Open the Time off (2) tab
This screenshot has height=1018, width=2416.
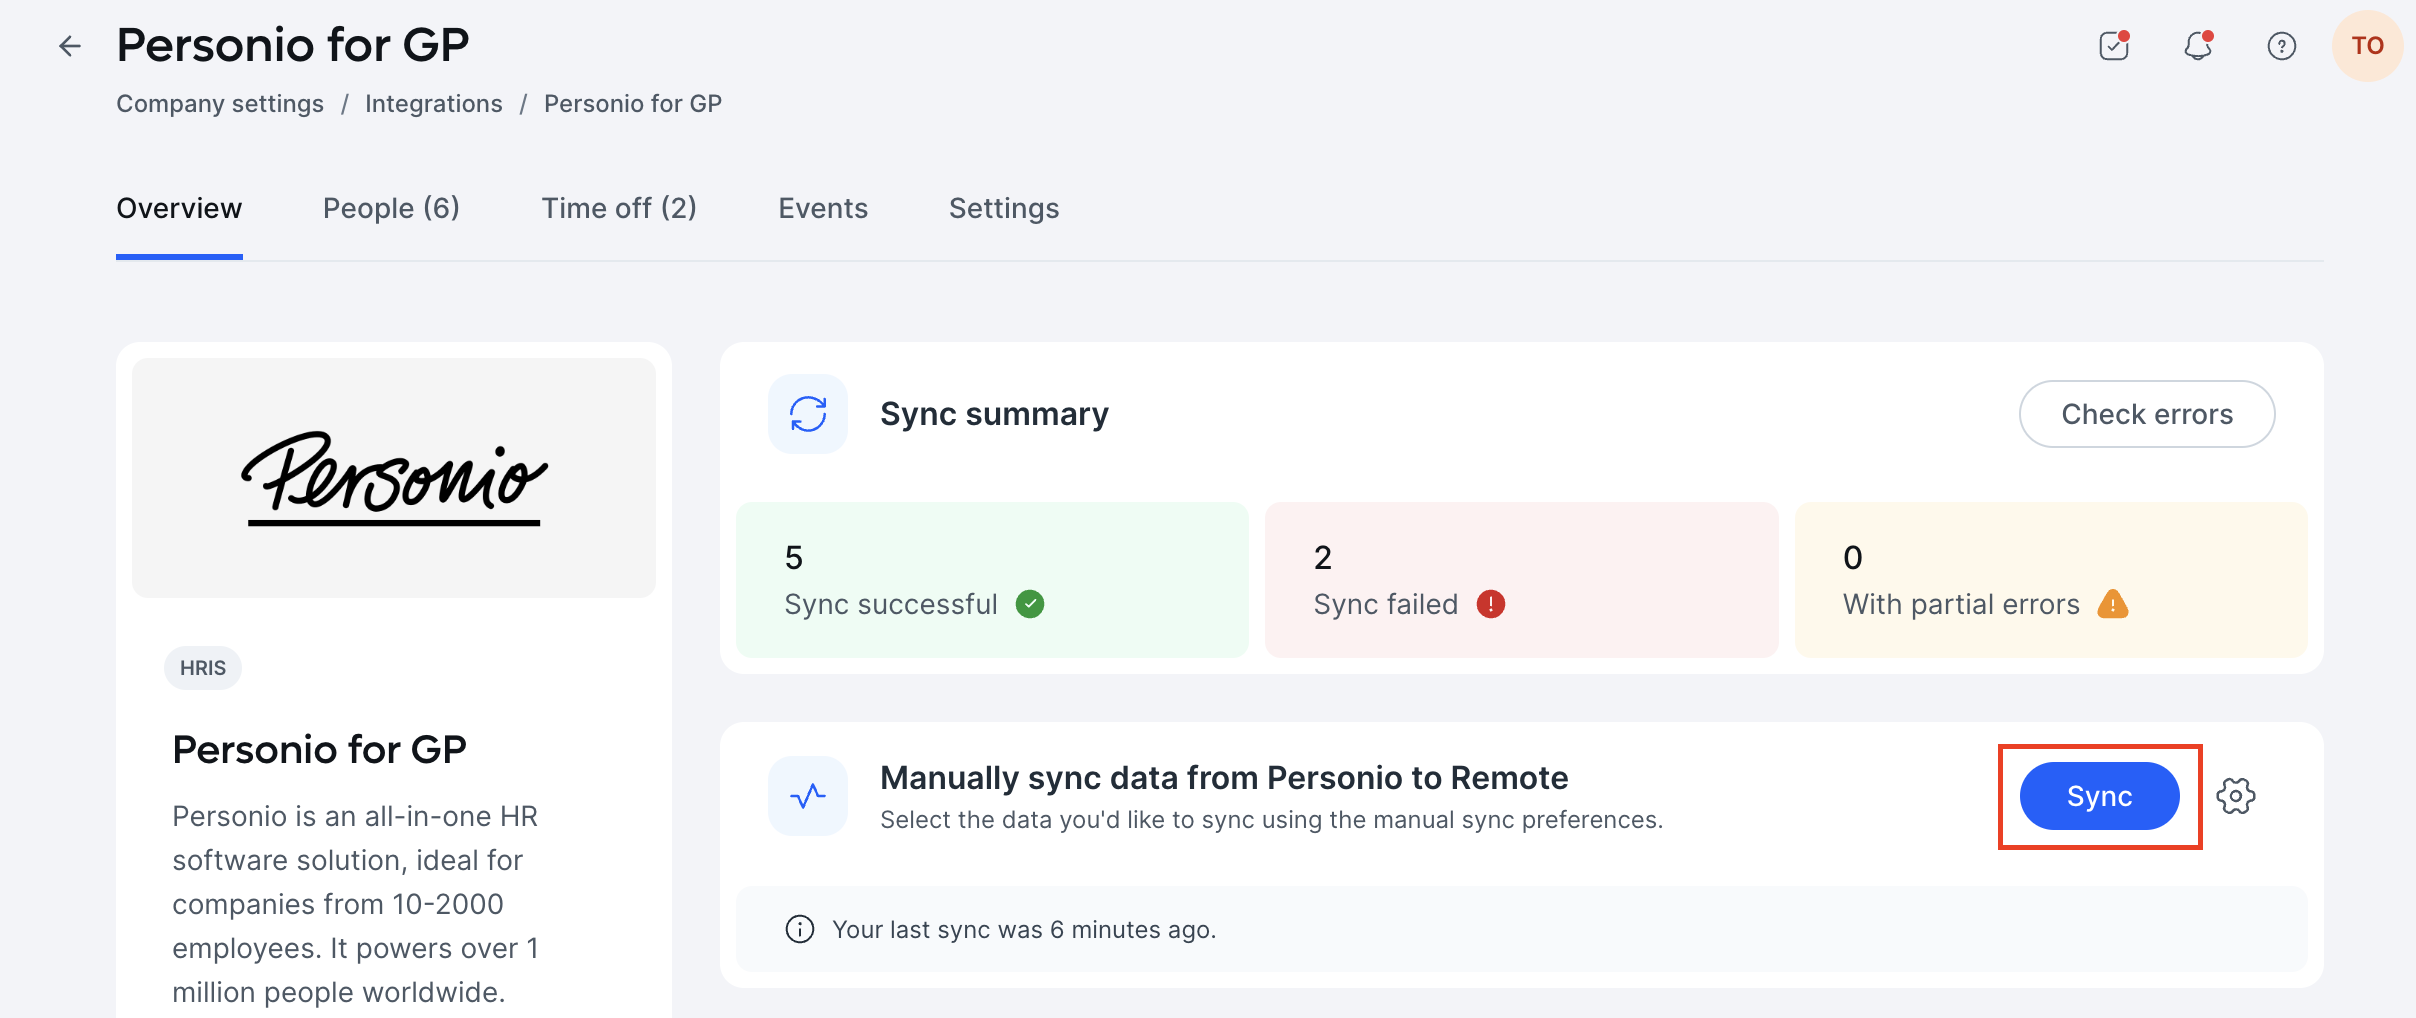point(619,208)
